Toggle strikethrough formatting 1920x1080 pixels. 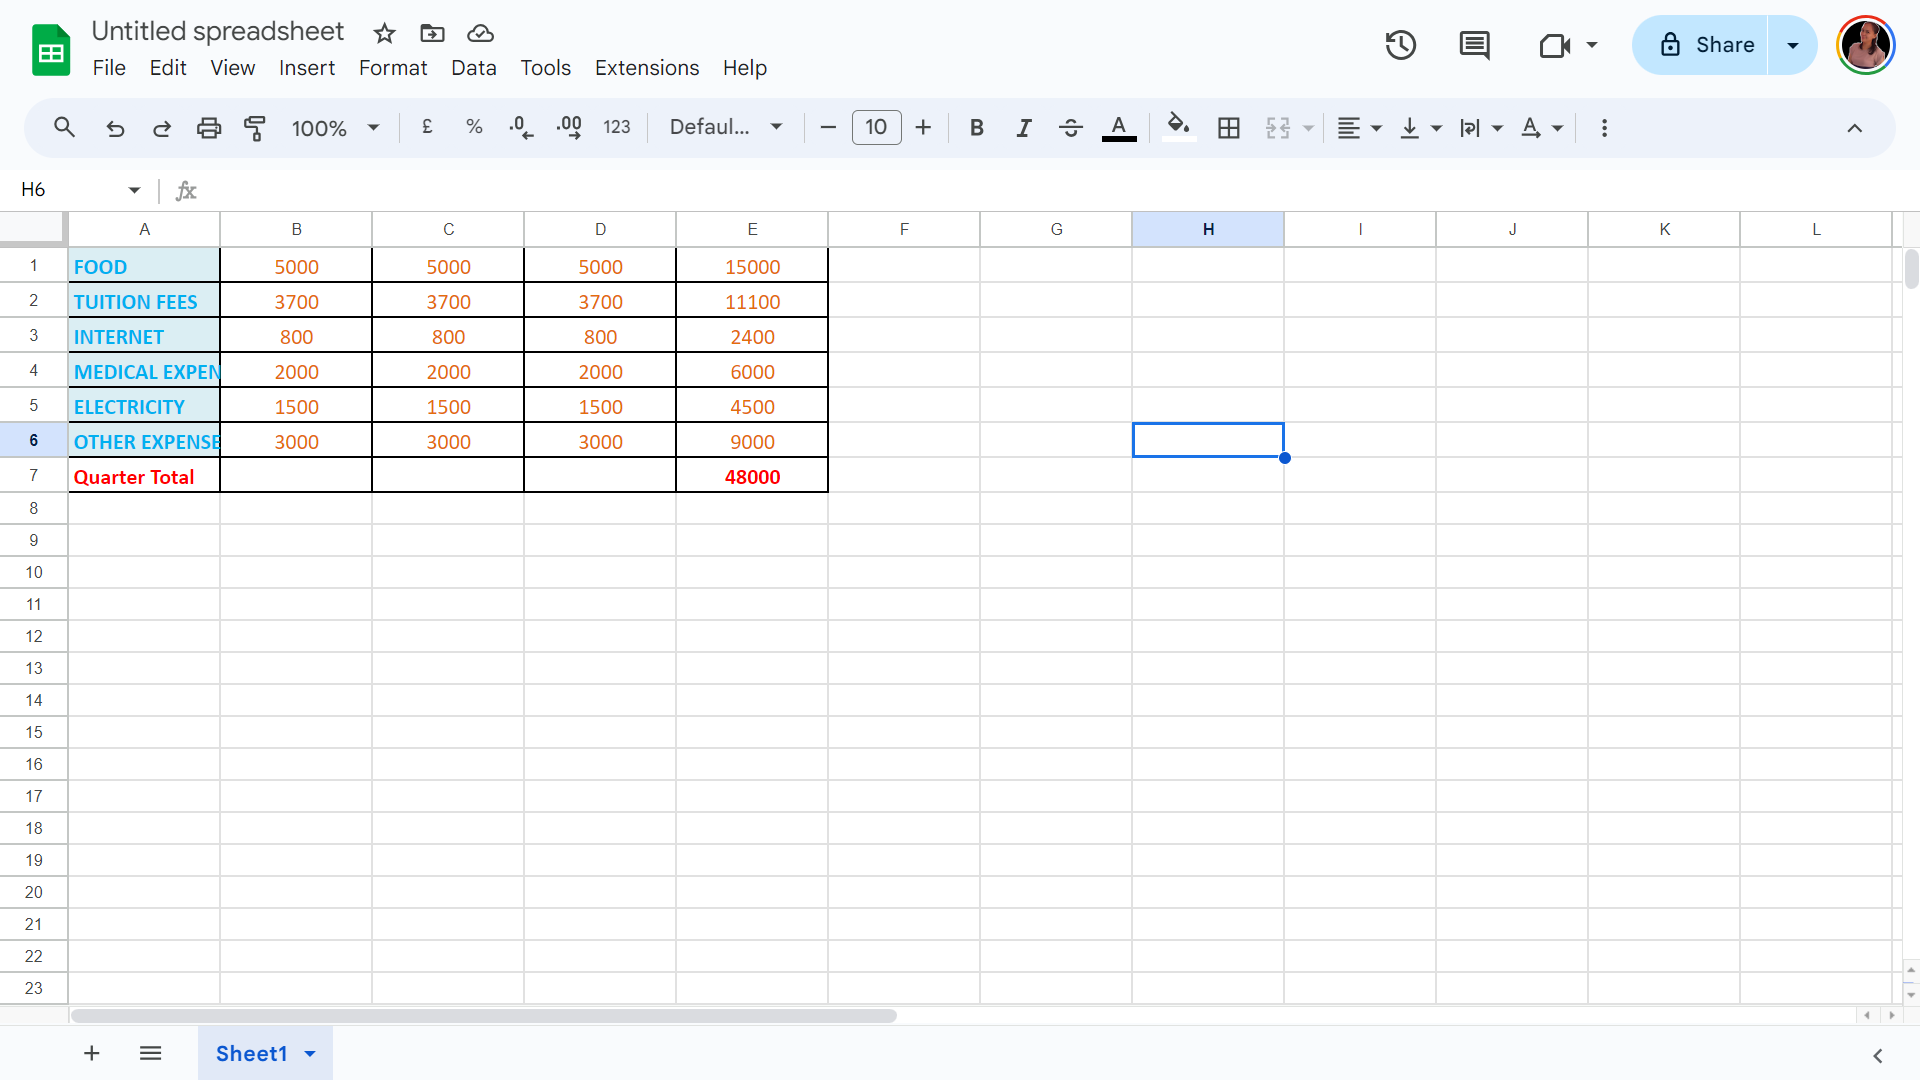[1071, 128]
